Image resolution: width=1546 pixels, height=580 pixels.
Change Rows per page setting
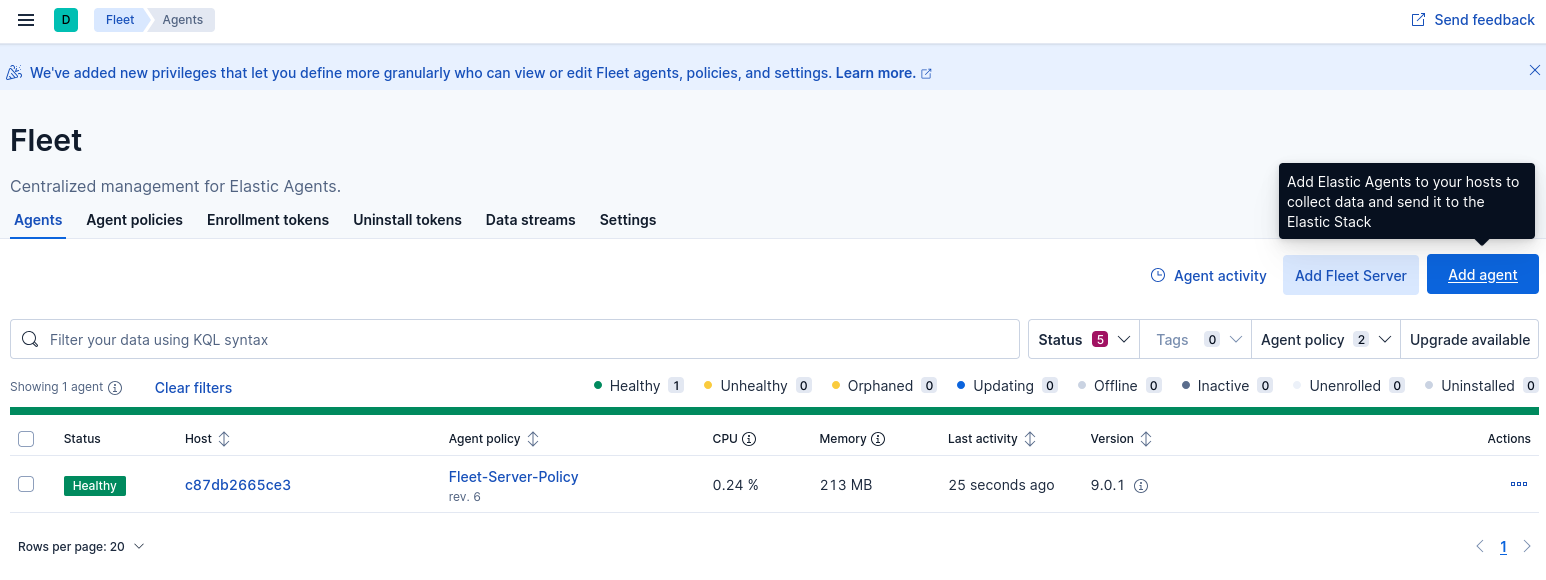click(x=81, y=546)
